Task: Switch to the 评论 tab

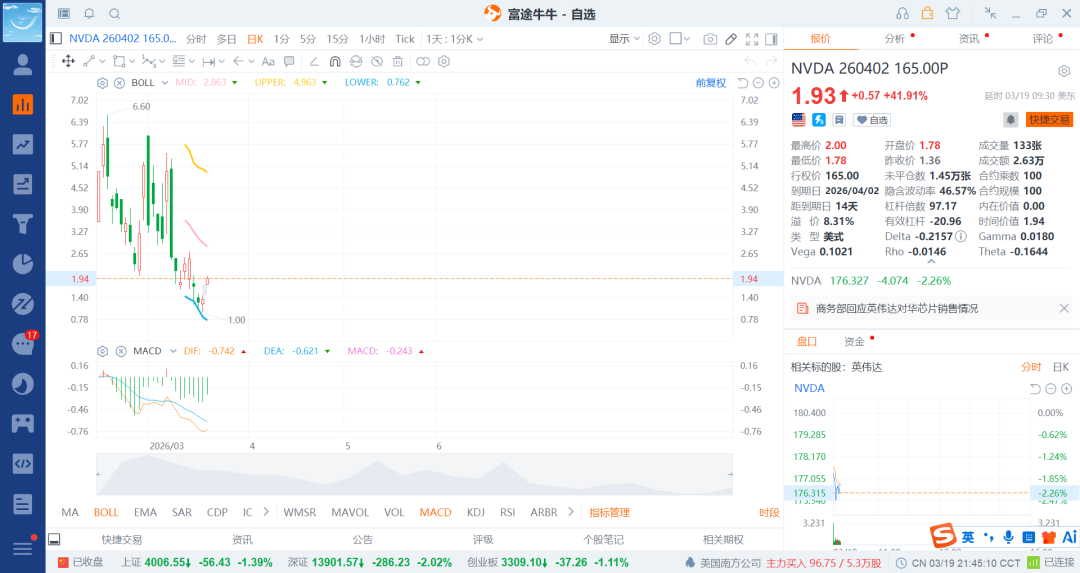Action: 1043,39
